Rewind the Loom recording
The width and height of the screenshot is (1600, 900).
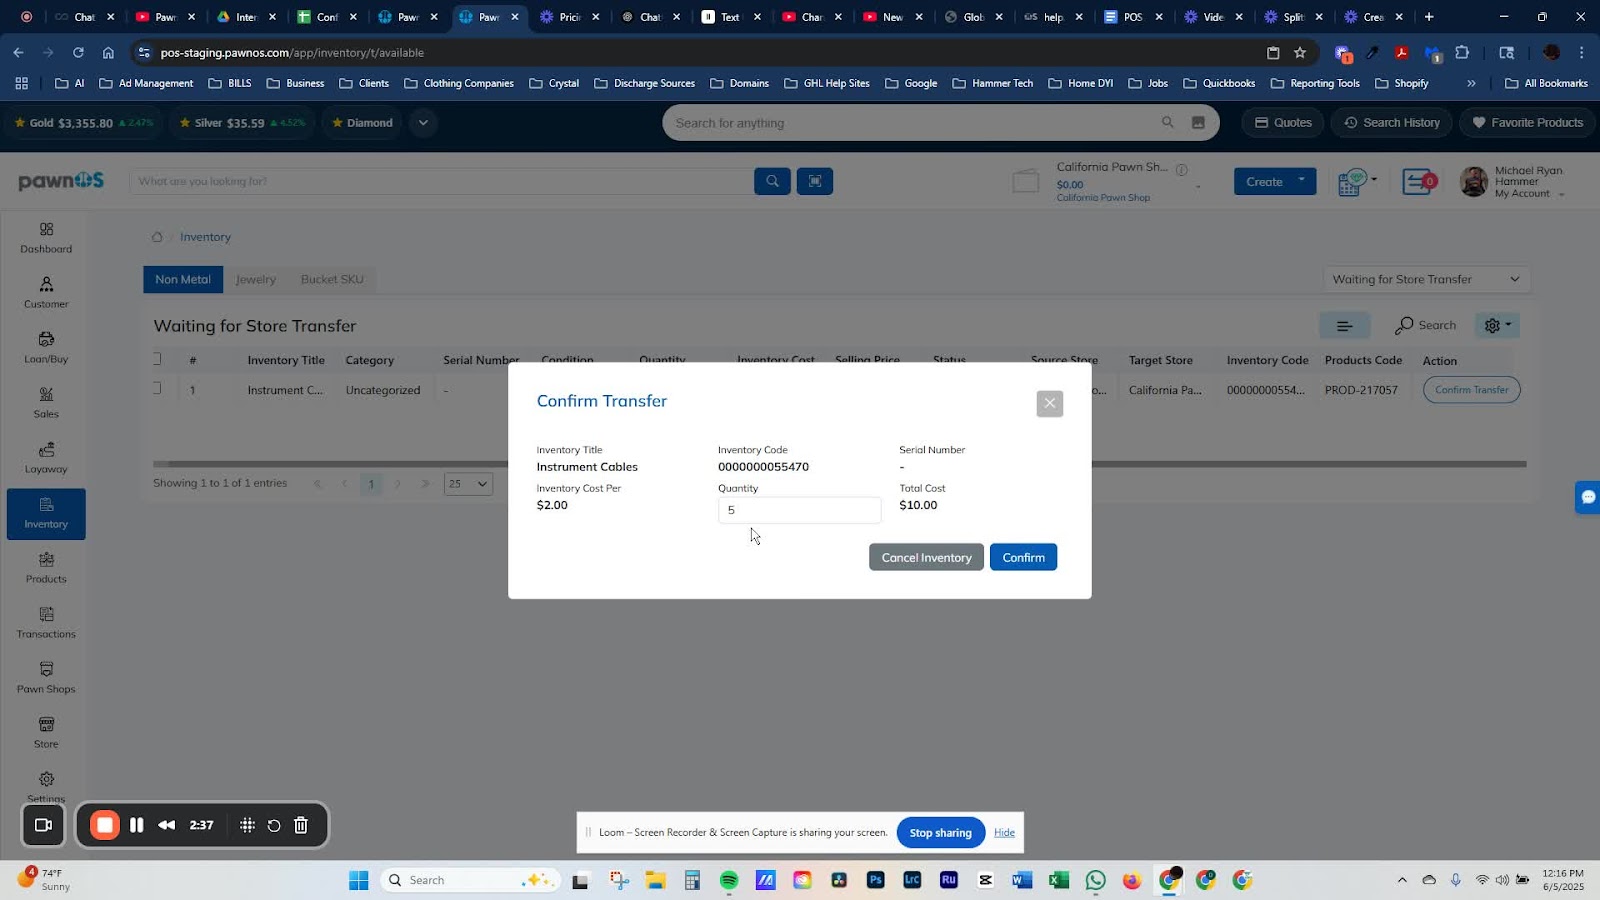[167, 825]
